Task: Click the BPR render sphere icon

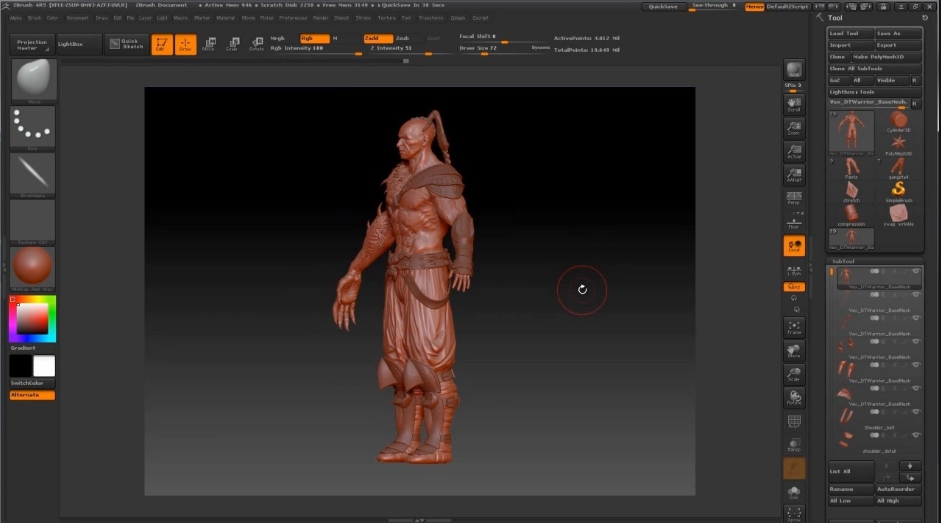Action: (794, 70)
